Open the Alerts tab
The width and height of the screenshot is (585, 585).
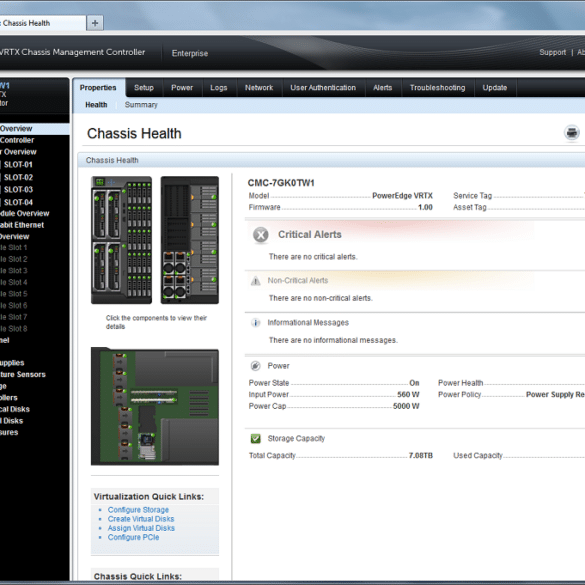pyautogui.click(x=383, y=88)
